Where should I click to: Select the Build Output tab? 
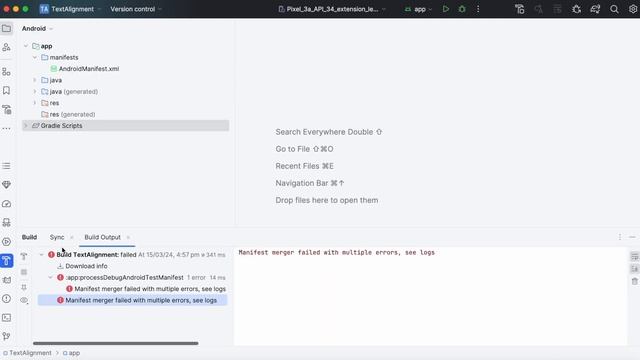102,237
